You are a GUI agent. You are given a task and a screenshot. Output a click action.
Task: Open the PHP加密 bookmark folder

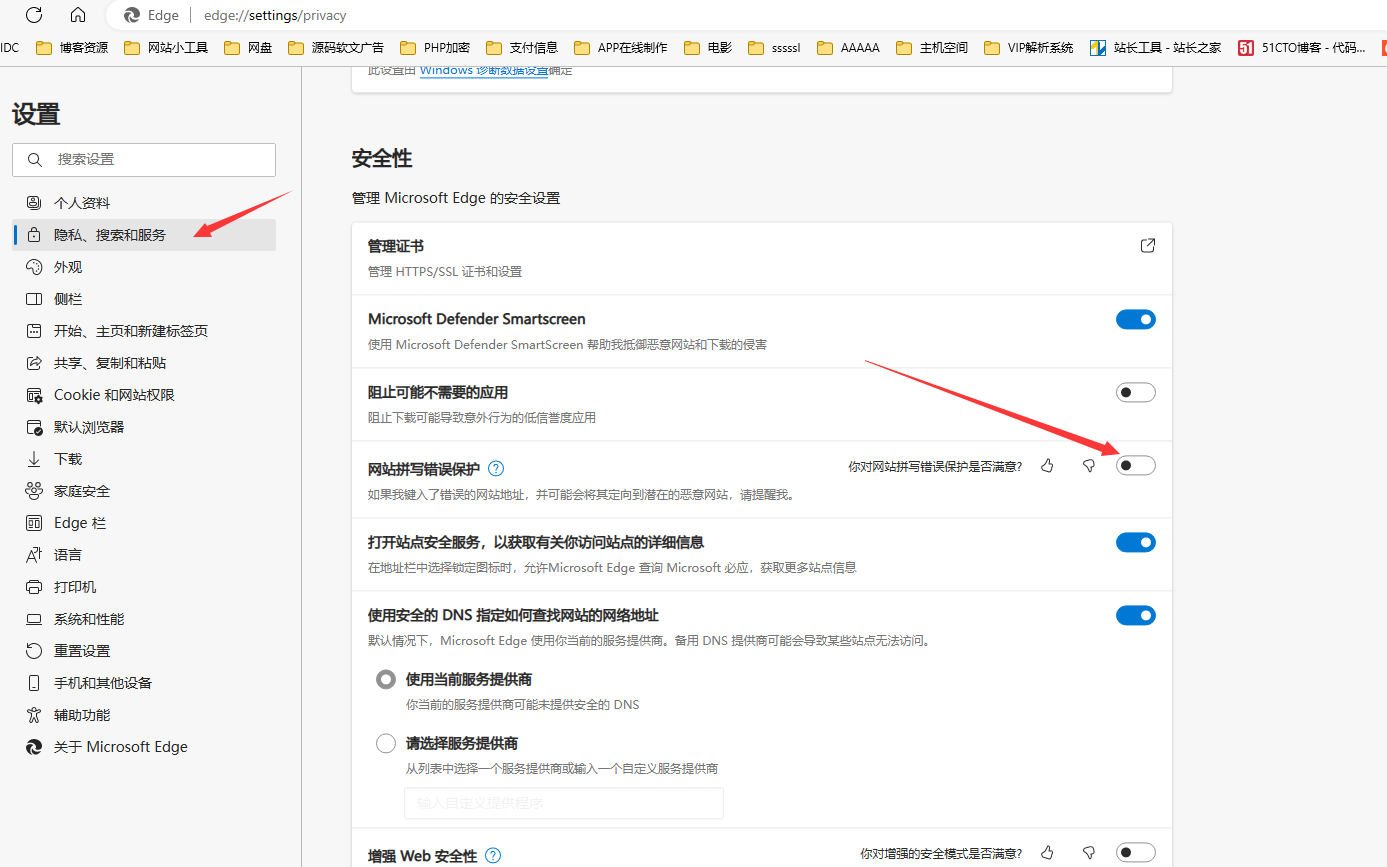pyautogui.click(x=434, y=47)
